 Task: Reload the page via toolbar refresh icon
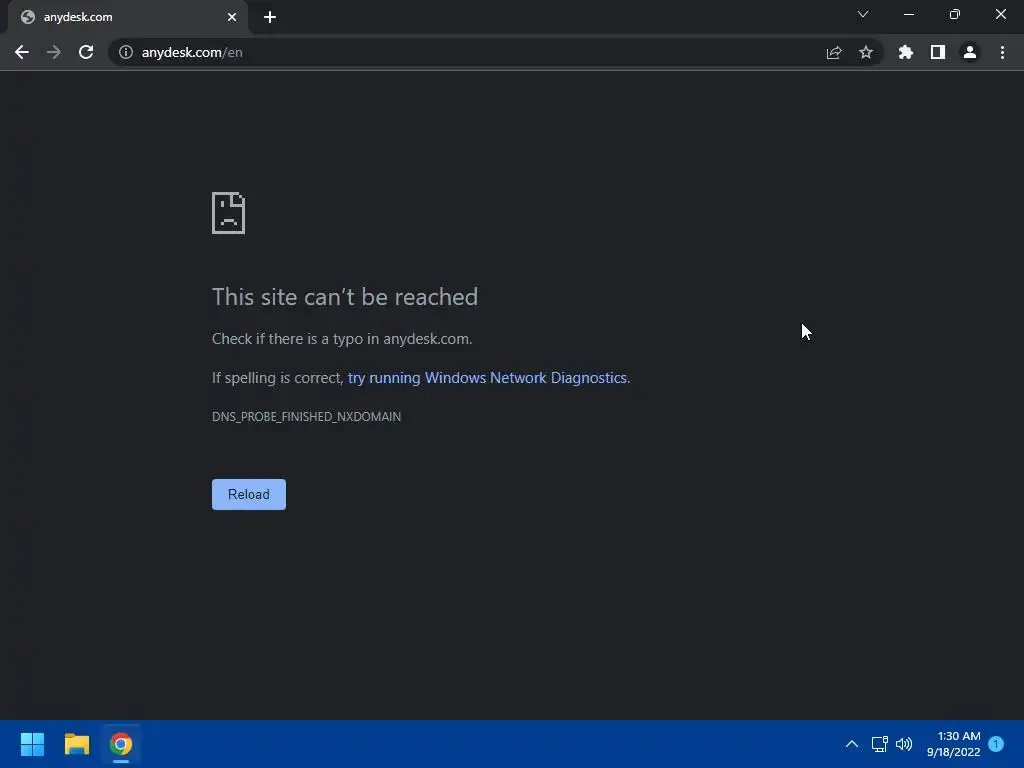click(86, 52)
